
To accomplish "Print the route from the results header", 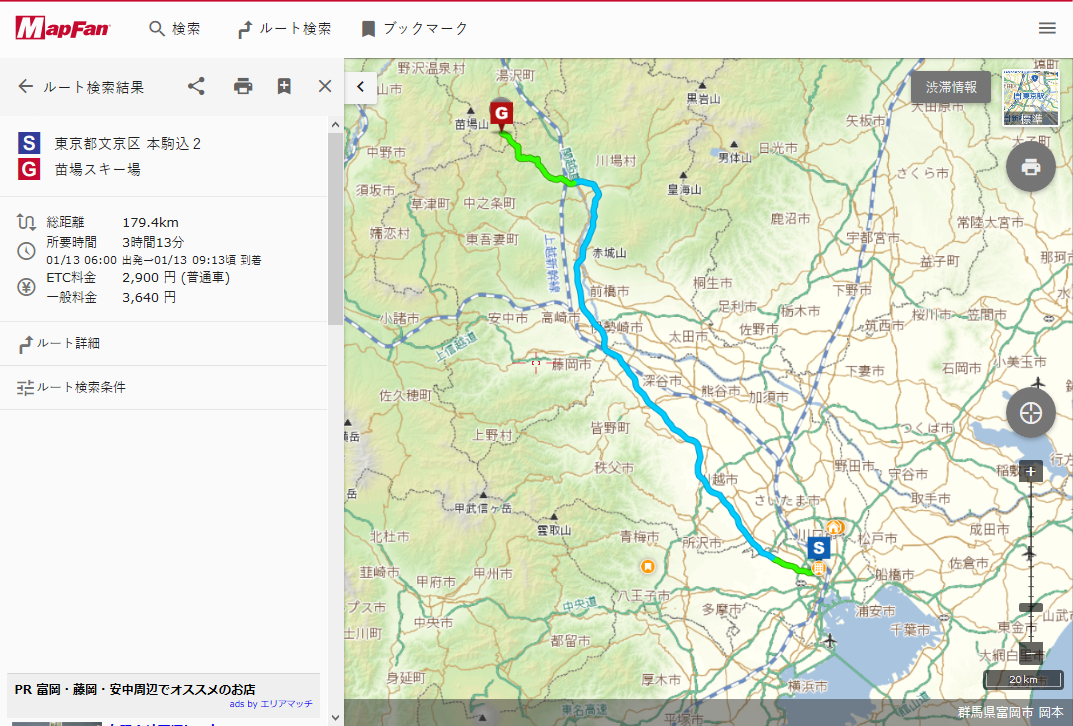I will click(x=243, y=86).
